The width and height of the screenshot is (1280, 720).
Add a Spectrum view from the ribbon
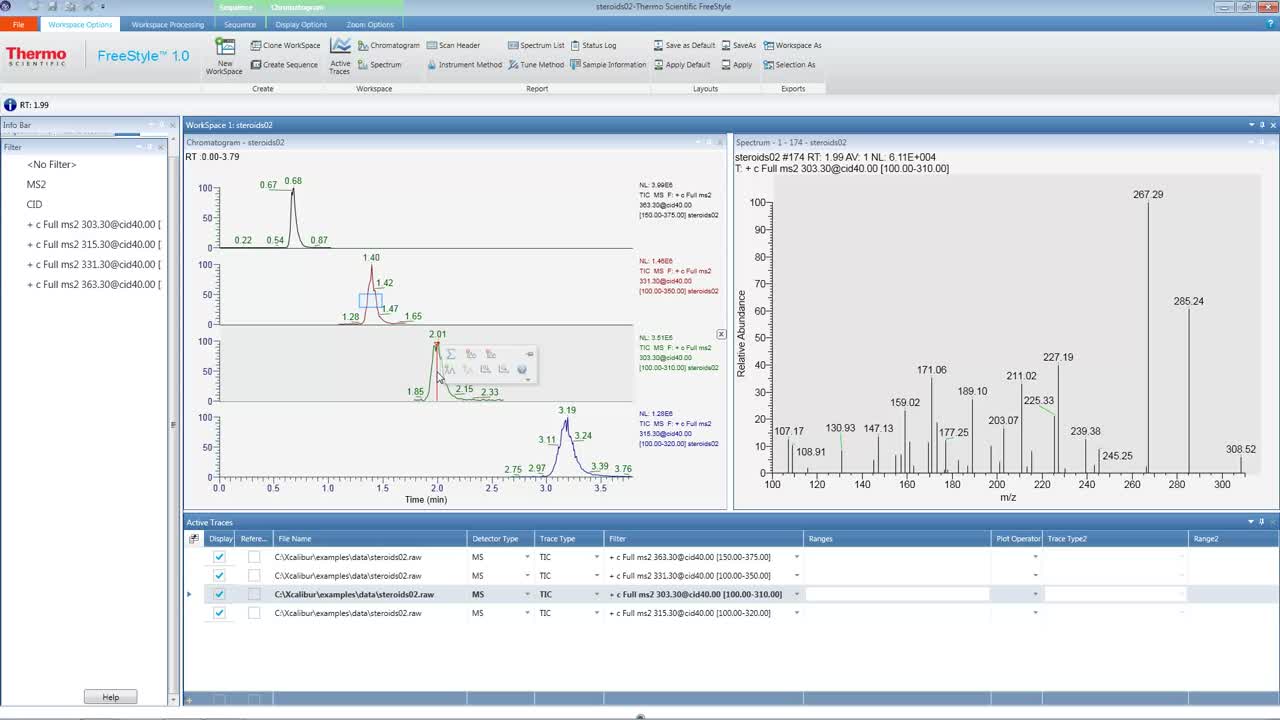379,65
